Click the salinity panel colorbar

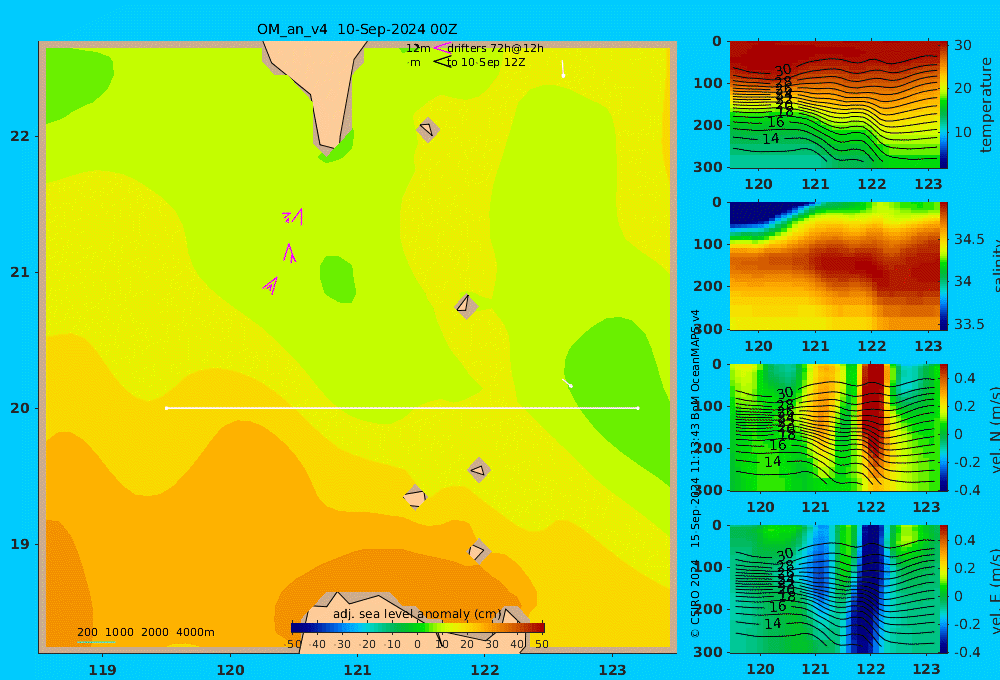coord(944,266)
